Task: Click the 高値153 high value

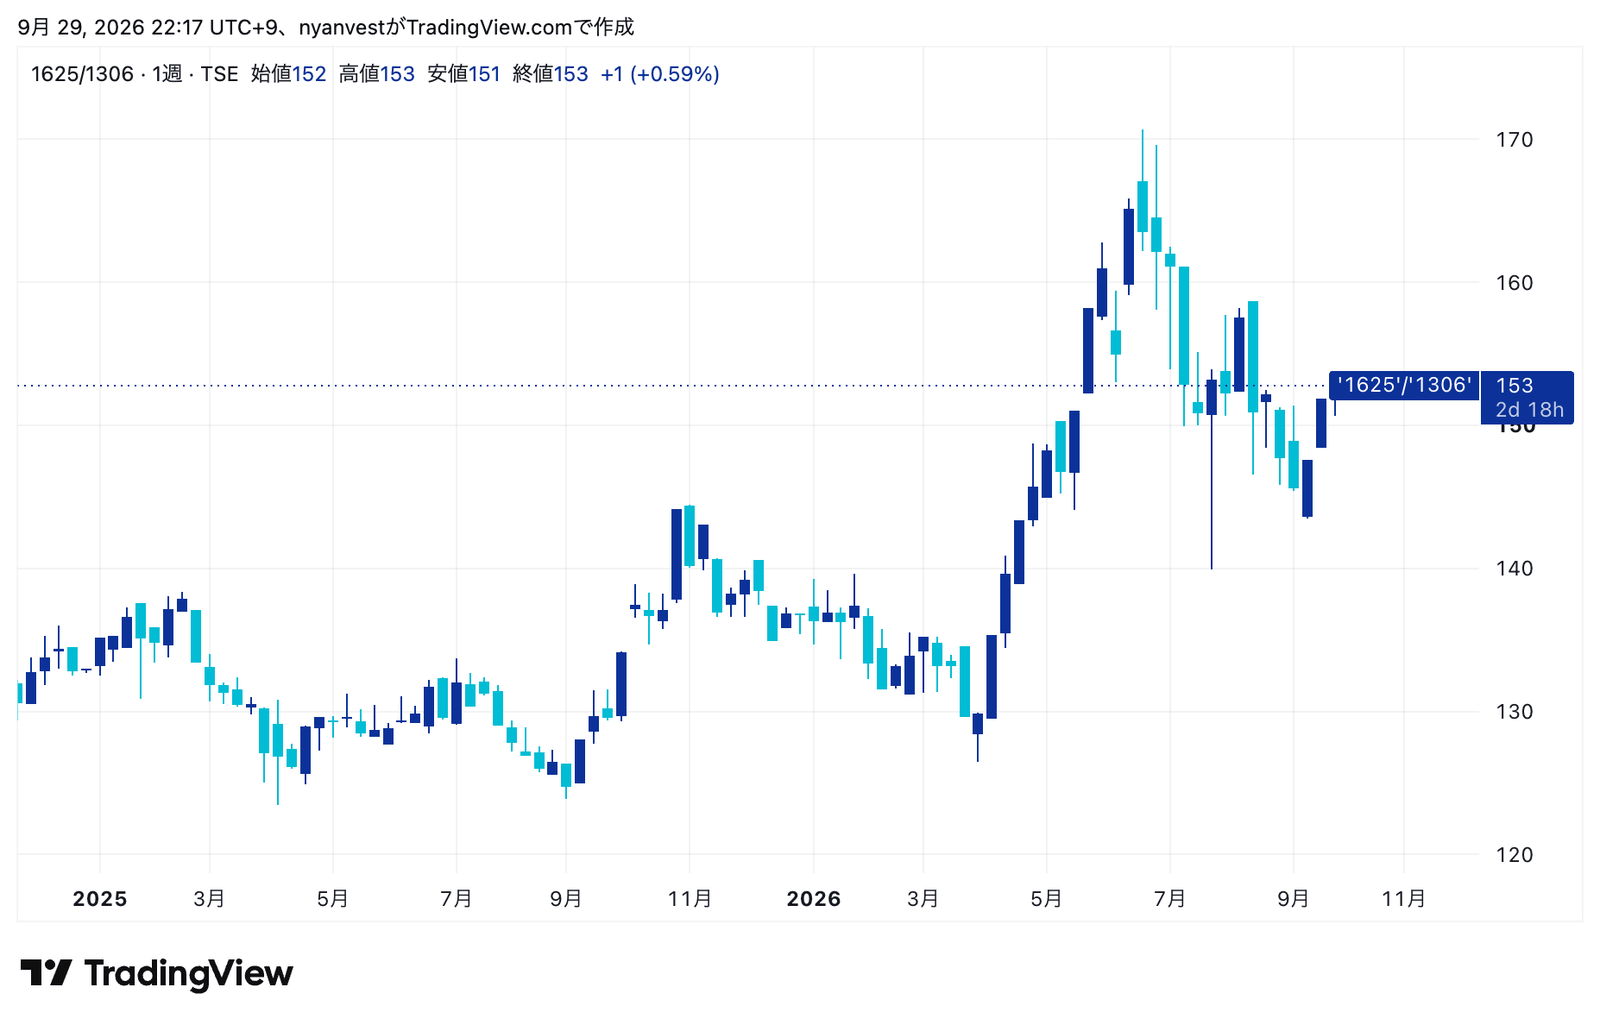Action: (376, 74)
